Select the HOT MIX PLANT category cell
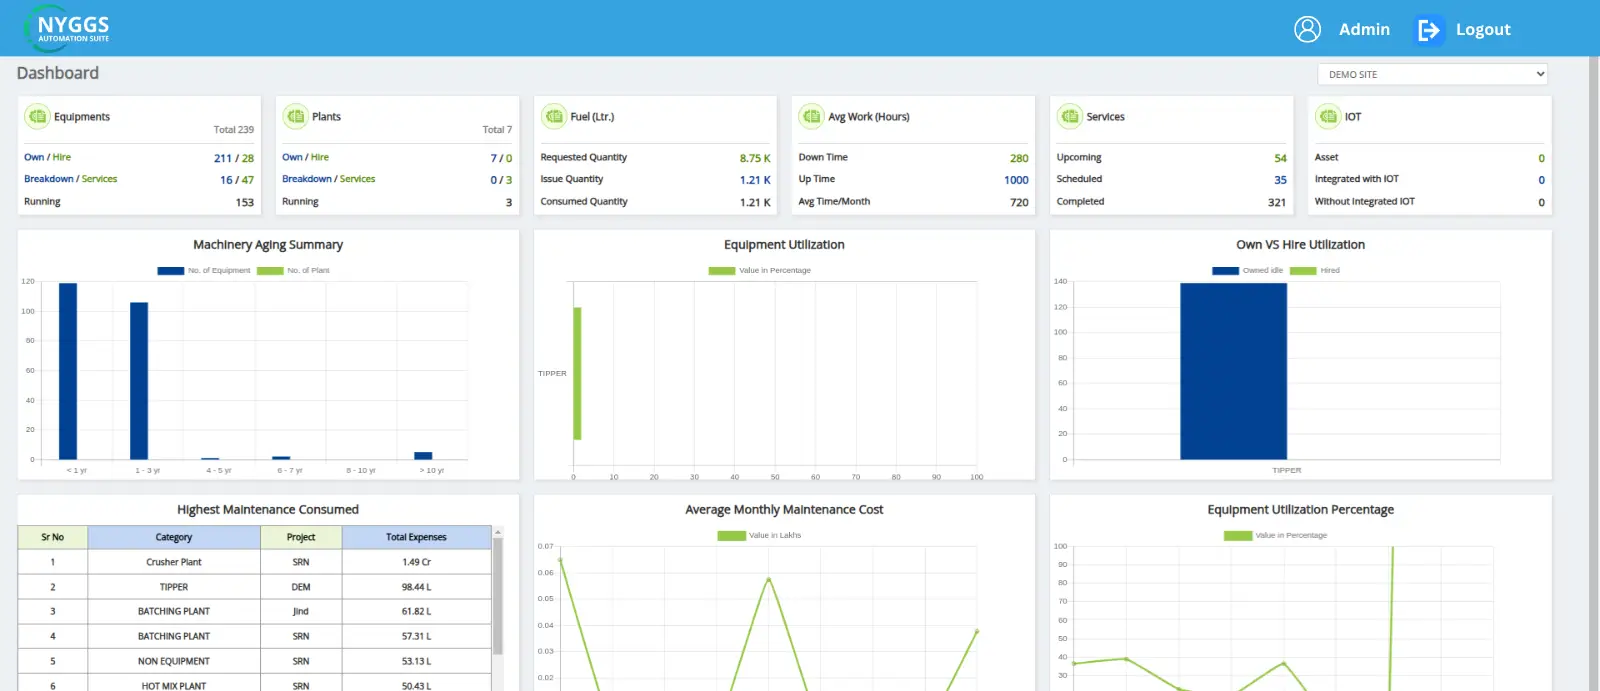This screenshot has height=691, width=1600. [174, 686]
